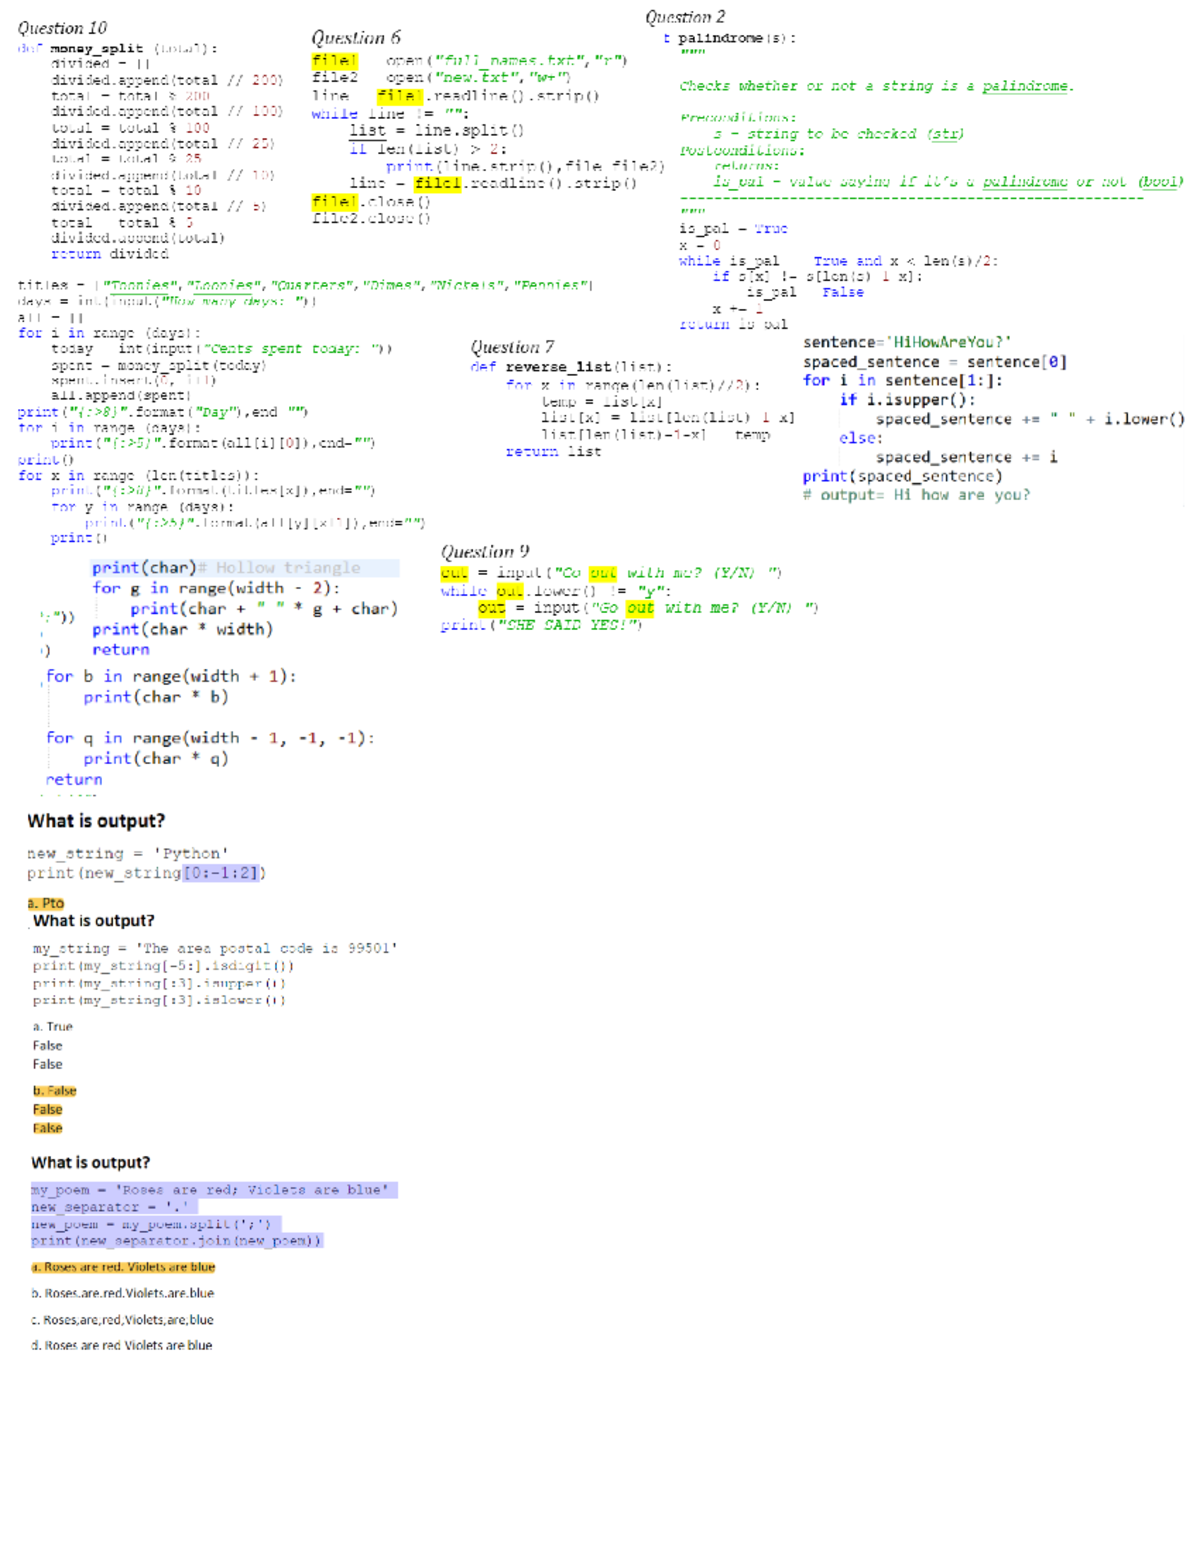The image size is (1200, 1553).
Task: Select the highlighted file1 variable in Question 6
Action: (333, 61)
